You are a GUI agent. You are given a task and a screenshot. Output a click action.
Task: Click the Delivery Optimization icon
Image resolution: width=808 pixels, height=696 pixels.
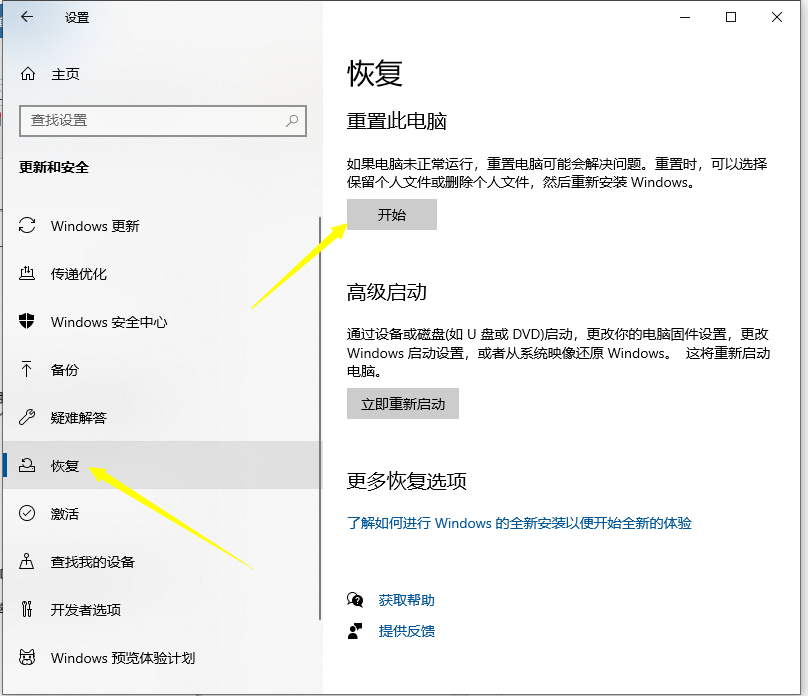(x=28, y=274)
